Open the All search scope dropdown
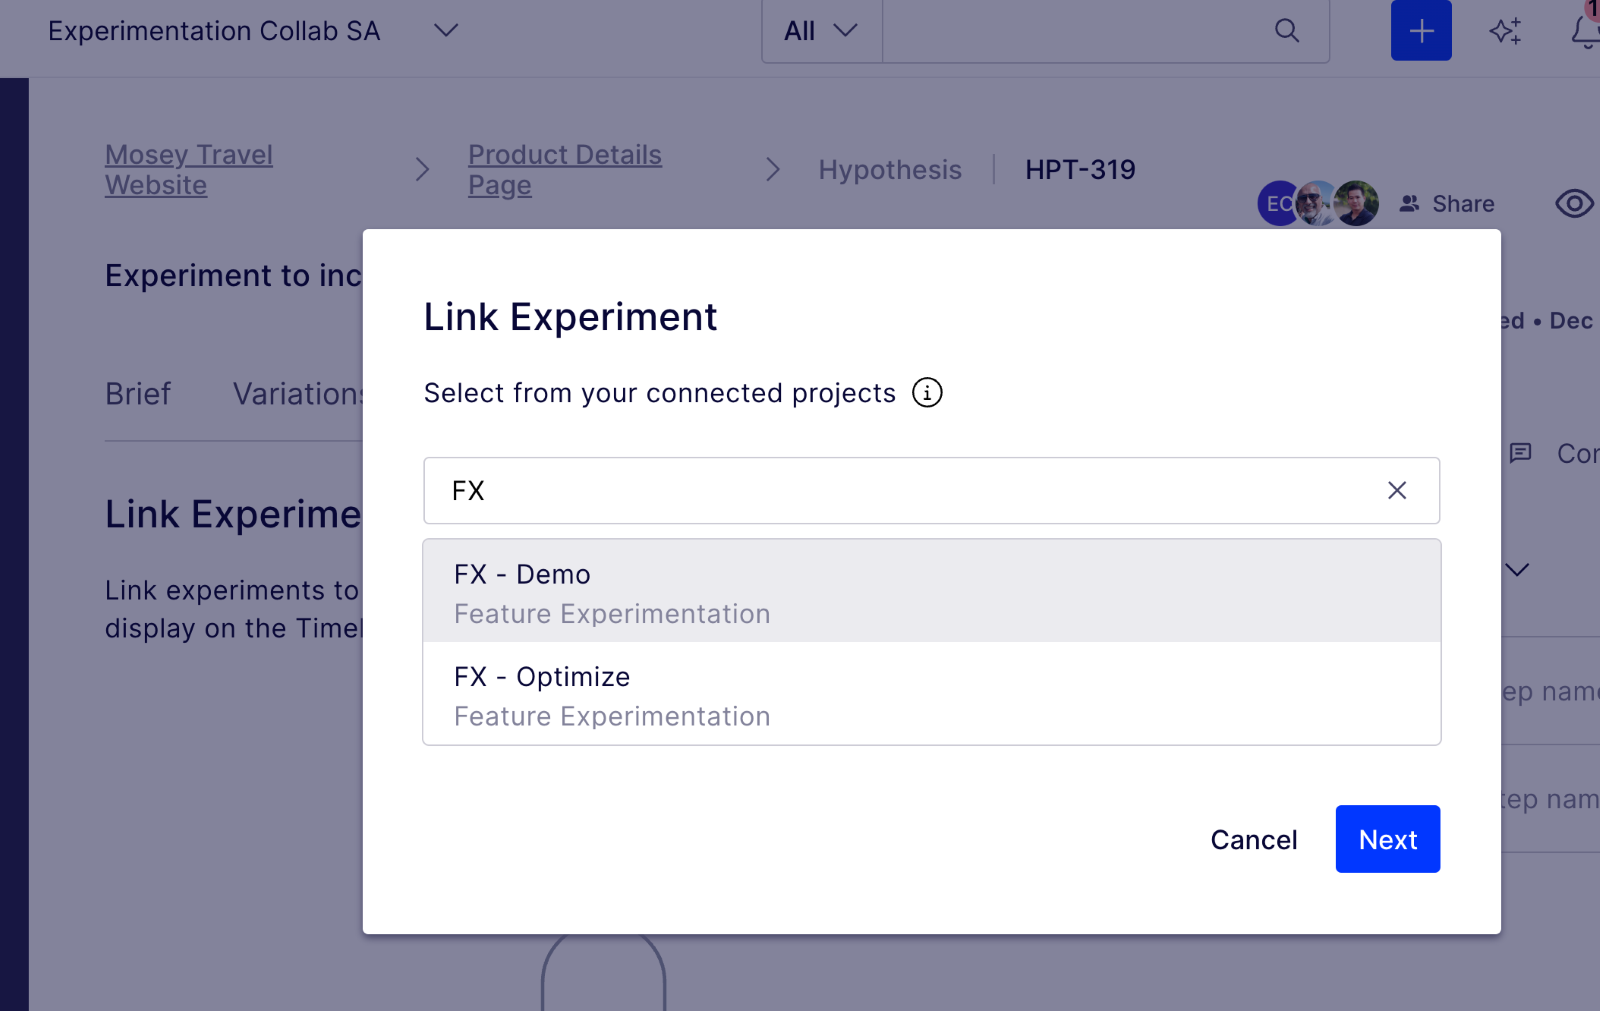The image size is (1600, 1011). tap(821, 31)
